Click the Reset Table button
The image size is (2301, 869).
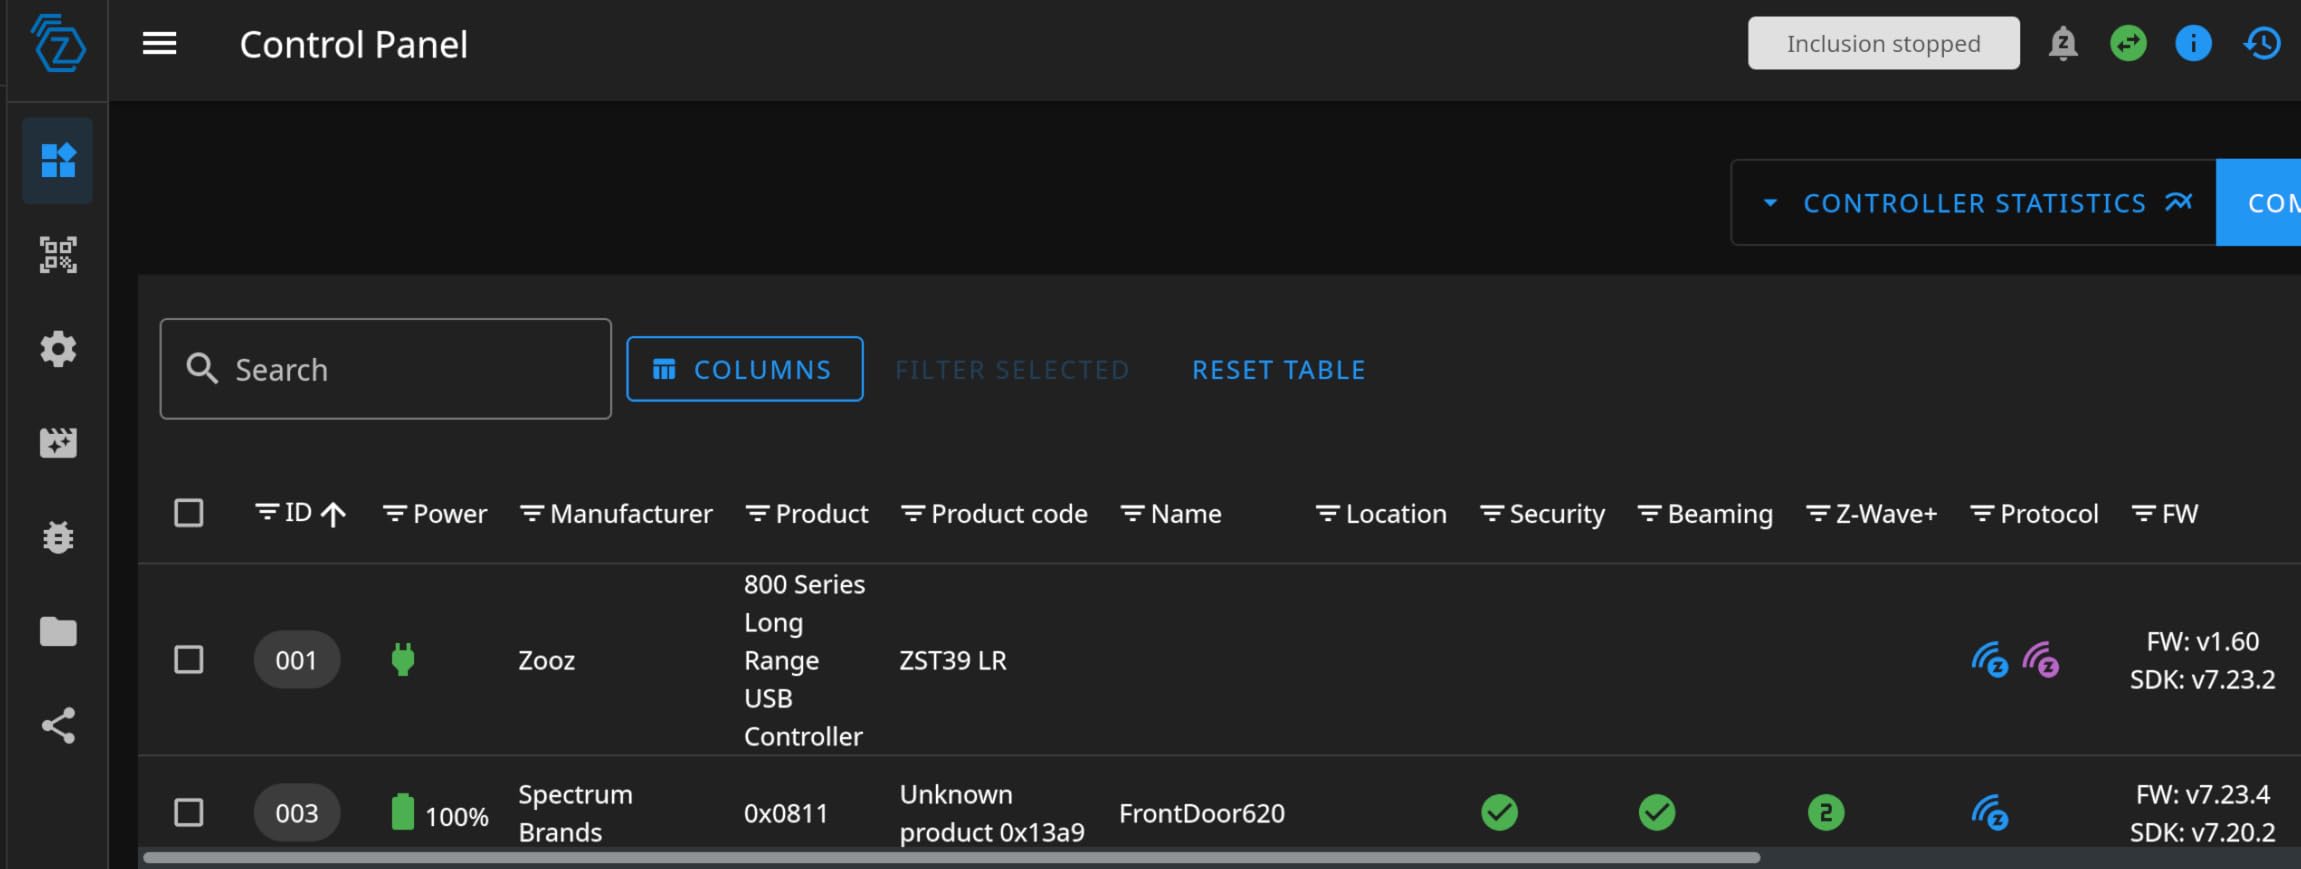click(1278, 370)
